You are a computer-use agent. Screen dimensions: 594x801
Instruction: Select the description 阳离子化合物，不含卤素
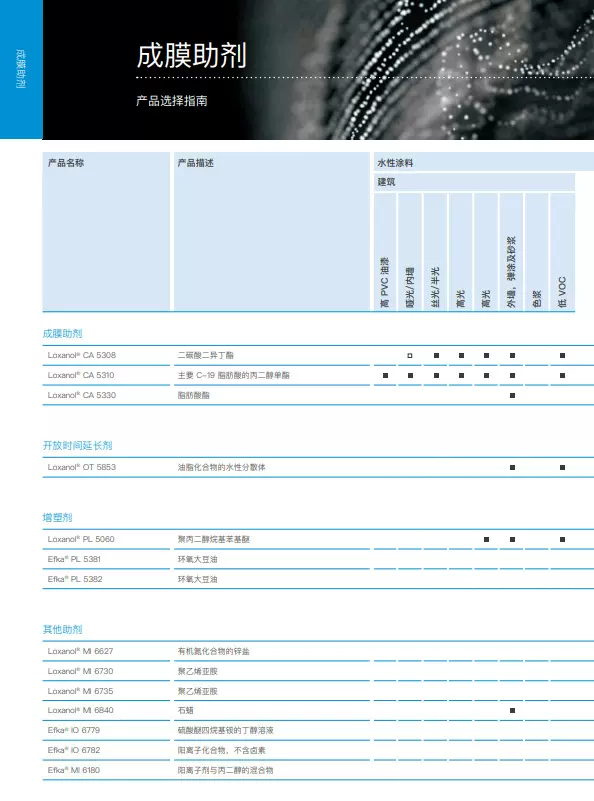222,750
